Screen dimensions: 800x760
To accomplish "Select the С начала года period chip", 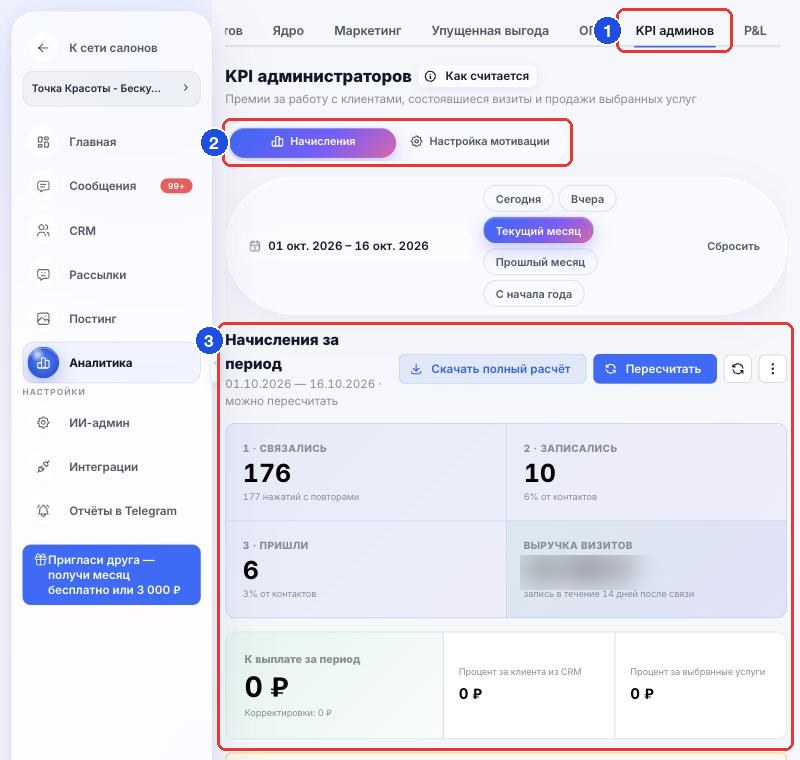I will [533, 294].
